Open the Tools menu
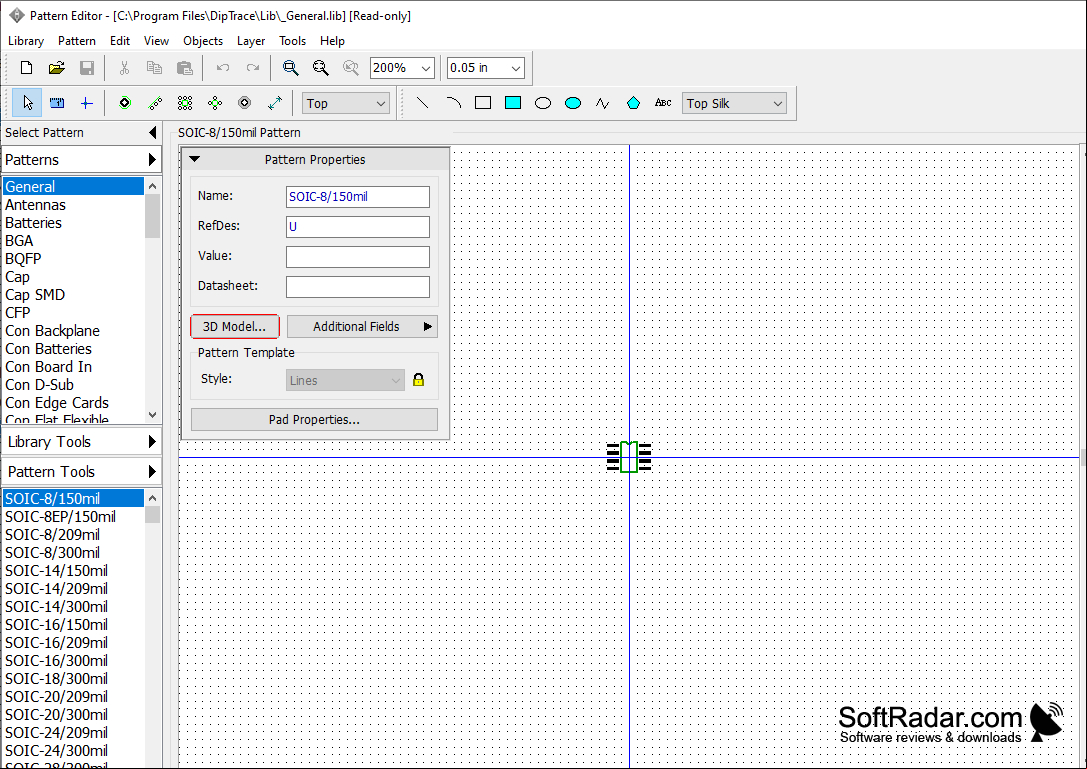 293,41
